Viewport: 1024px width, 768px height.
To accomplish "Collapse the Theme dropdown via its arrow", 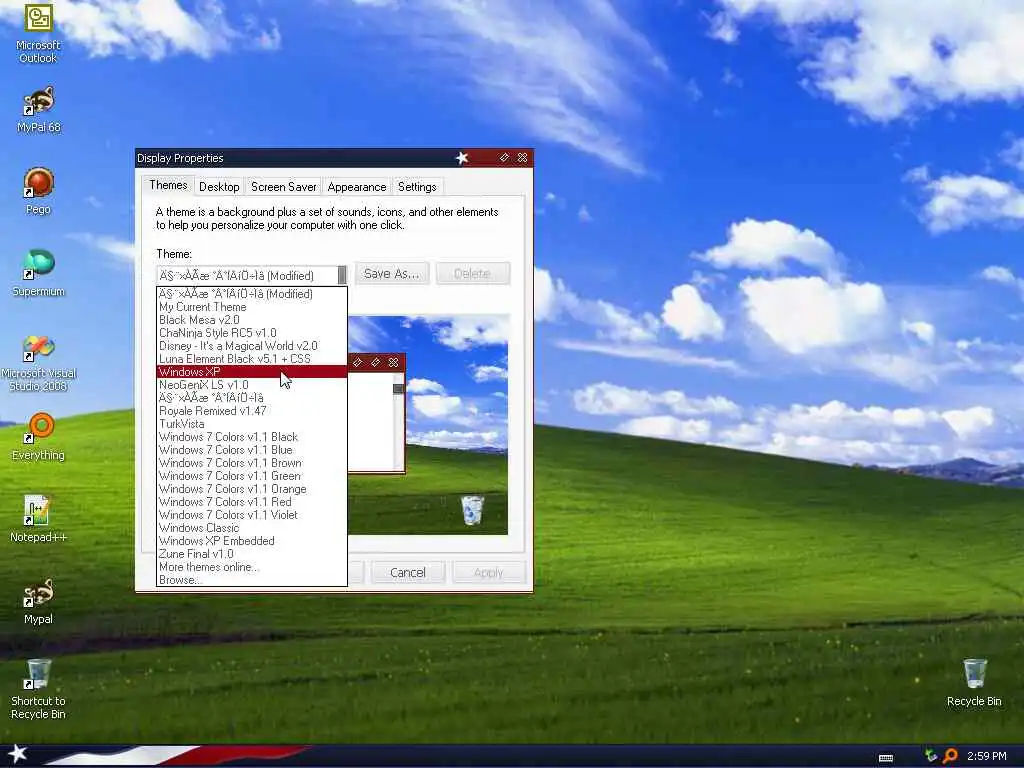I will (x=342, y=275).
